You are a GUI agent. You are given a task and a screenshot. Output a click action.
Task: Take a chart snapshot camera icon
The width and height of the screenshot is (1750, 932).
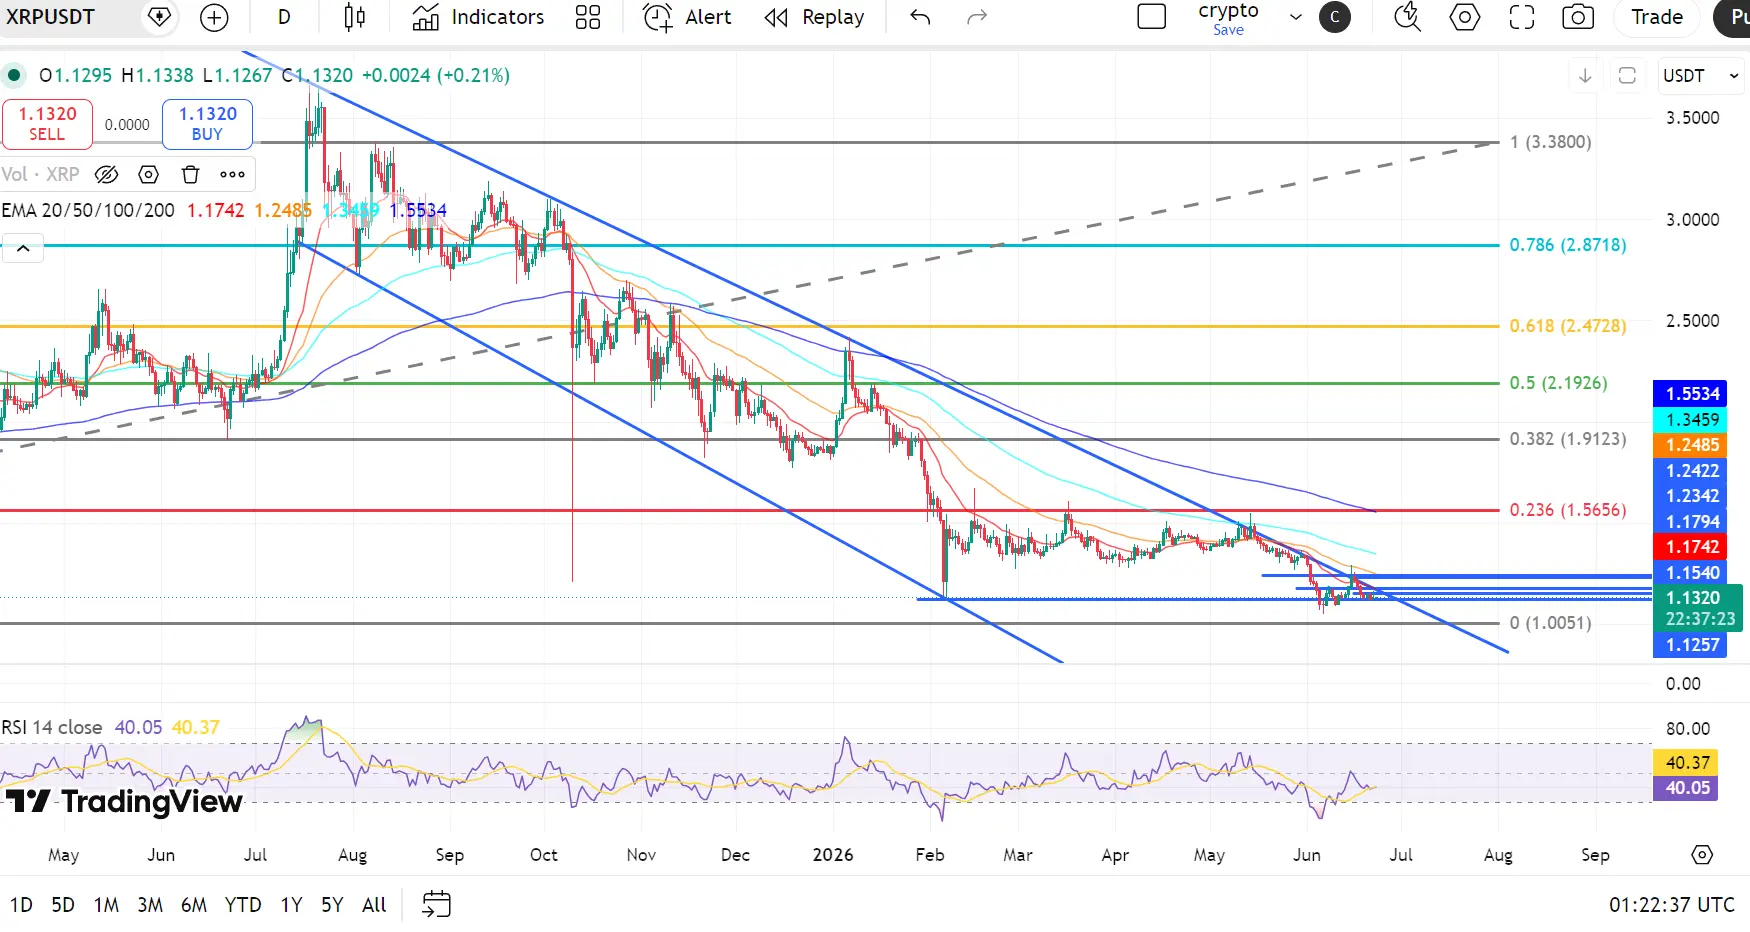click(1578, 17)
